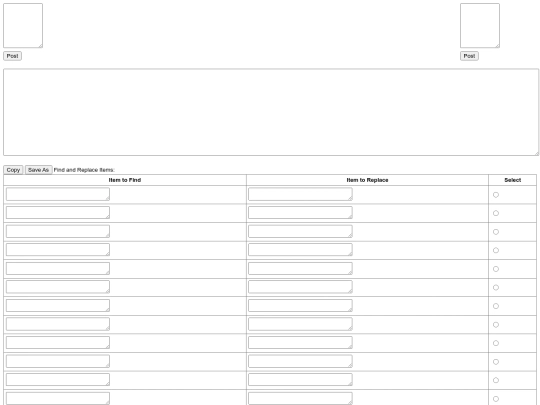Click the Save As button
The height and width of the screenshot is (405, 540).
click(38, 170)
